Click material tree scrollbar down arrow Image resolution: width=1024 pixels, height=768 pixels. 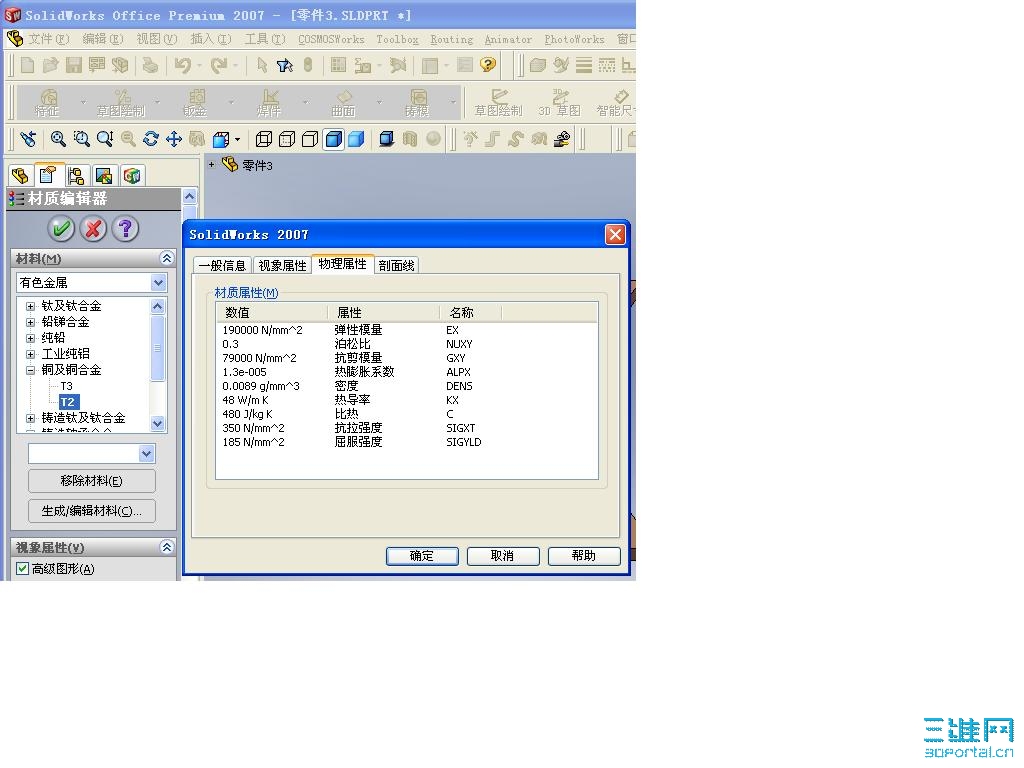157,424
